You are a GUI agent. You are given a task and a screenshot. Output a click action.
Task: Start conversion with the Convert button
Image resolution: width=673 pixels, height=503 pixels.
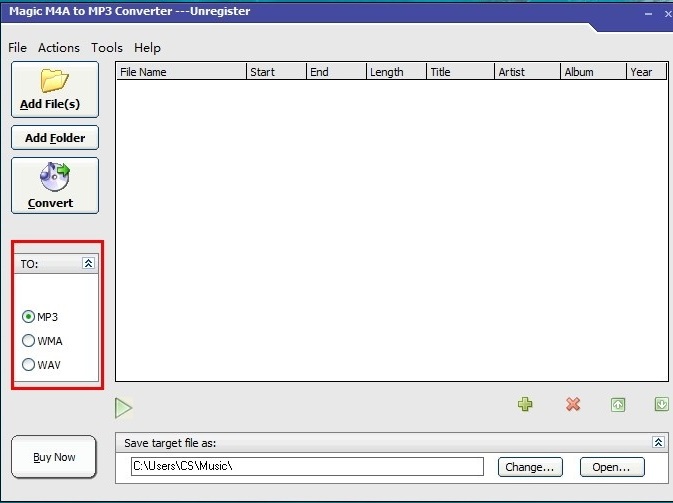click(x=55, y=185)
